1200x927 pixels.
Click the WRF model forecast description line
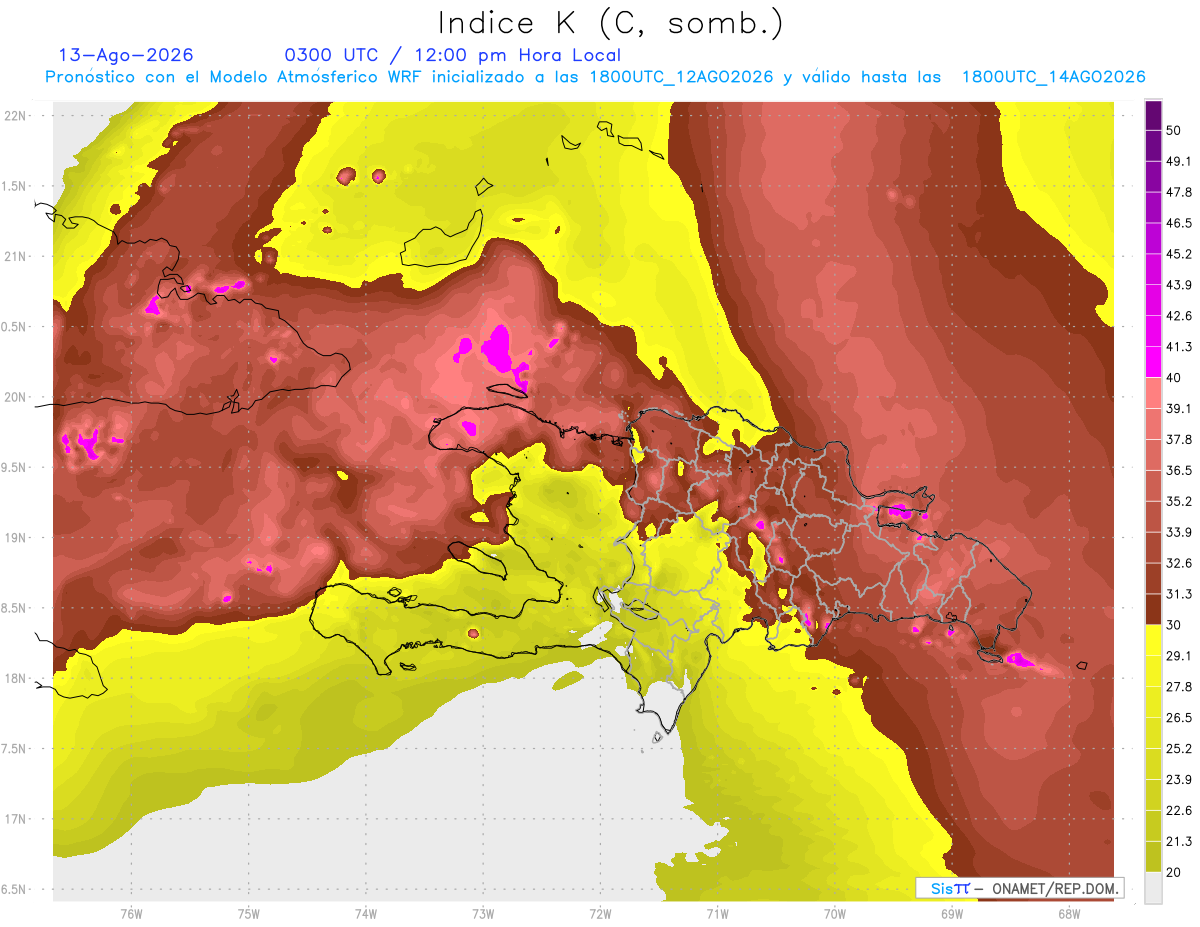click(x=595, y=77)
